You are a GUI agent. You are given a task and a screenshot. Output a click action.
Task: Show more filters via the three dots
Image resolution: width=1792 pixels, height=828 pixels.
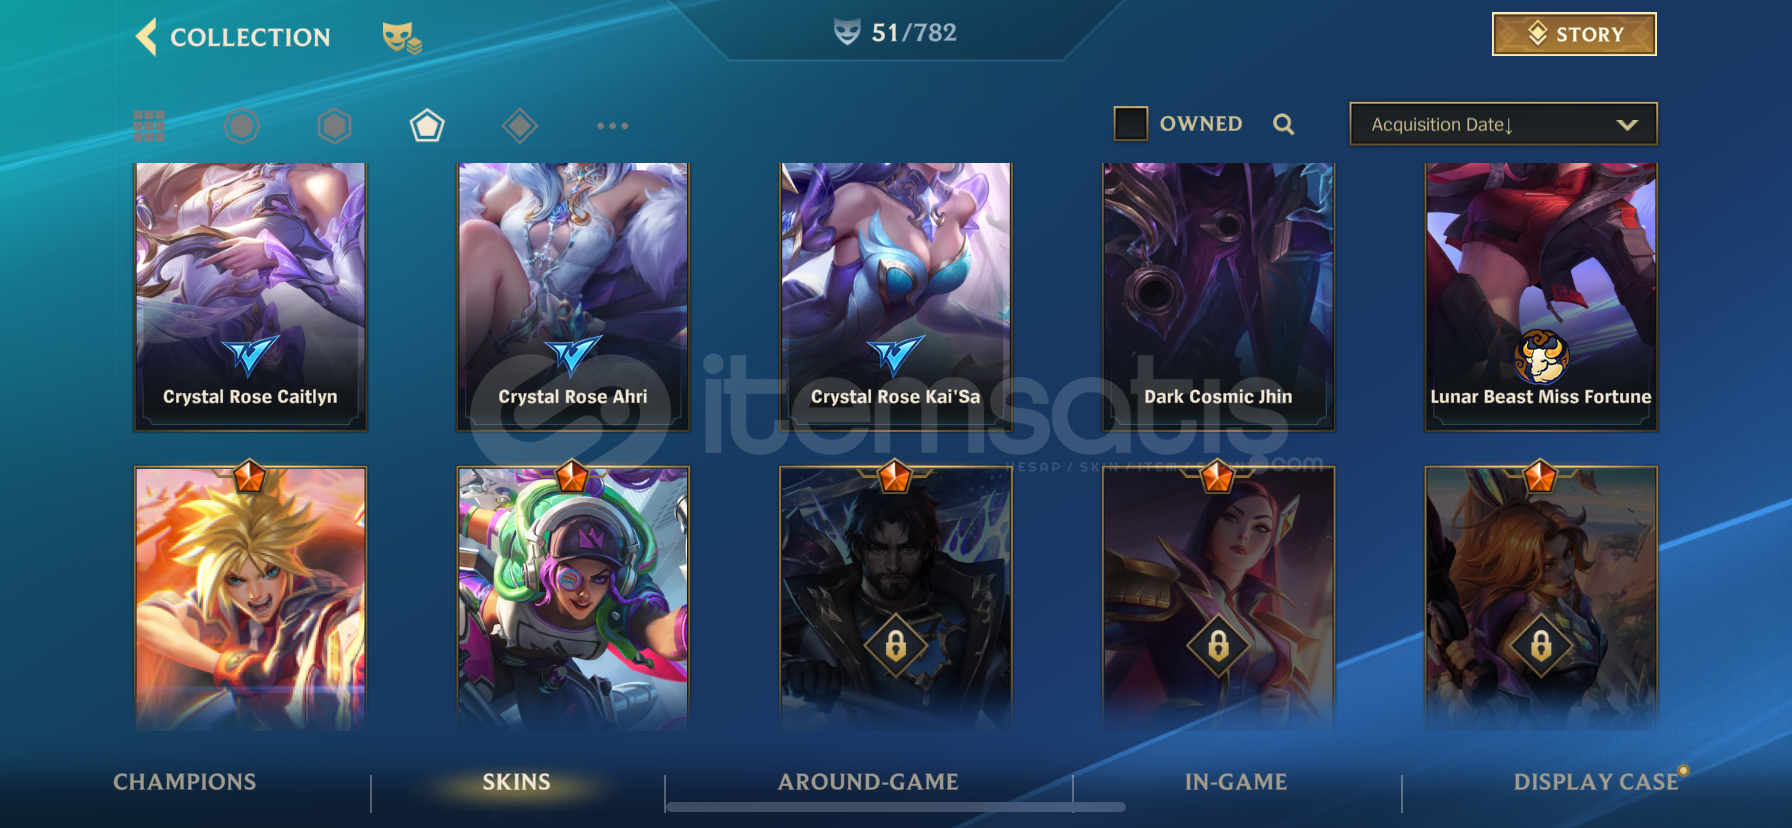[x=612, y=126]
